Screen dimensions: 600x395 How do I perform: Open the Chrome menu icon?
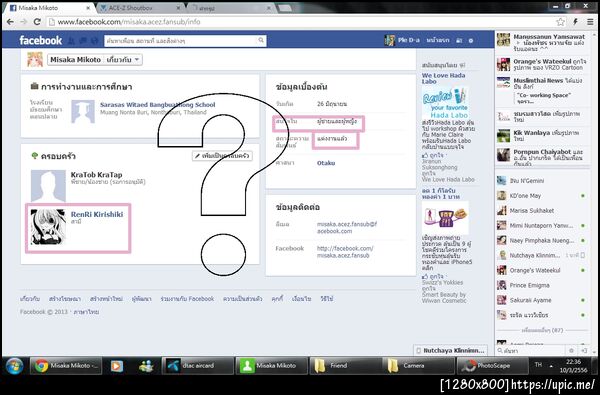[x=590, y=22]
